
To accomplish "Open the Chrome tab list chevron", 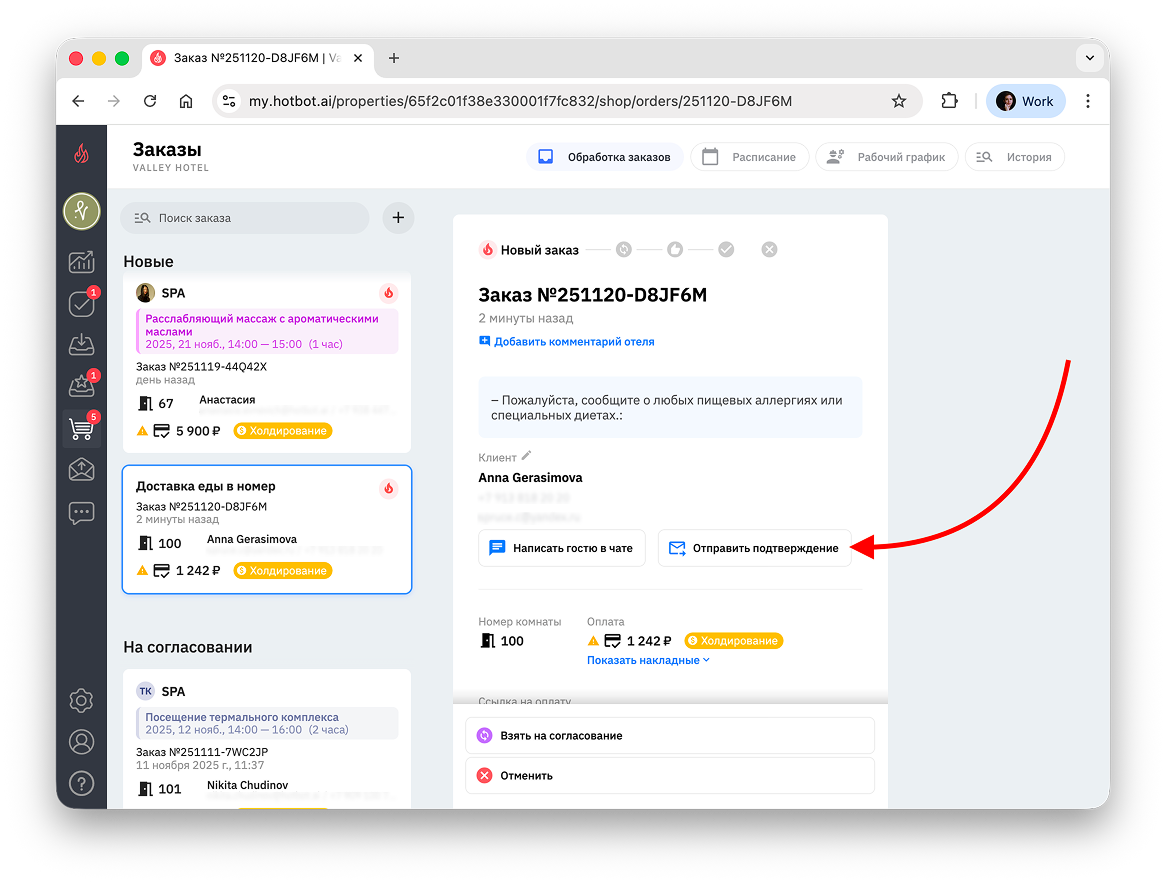I will point(1090,58).
